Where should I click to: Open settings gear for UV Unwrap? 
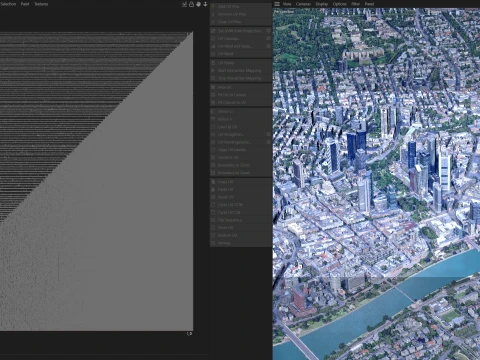click(x=268, y=38)
